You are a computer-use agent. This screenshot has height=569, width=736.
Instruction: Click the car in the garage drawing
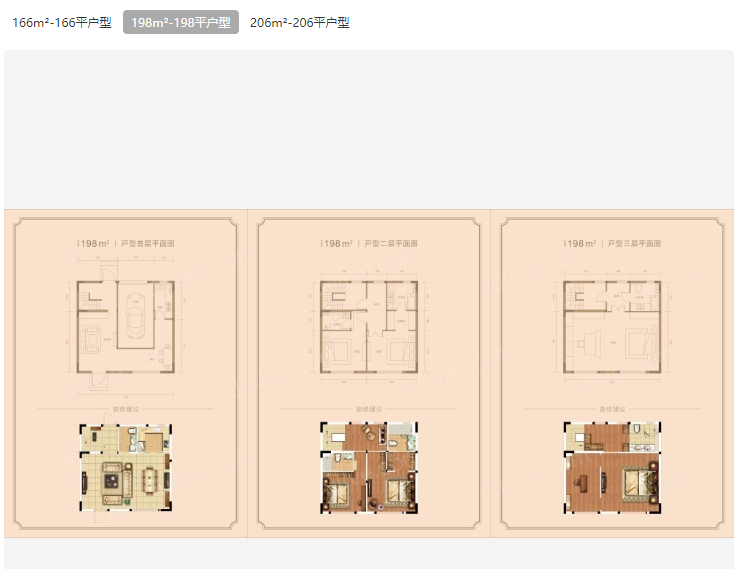point(132,313)
